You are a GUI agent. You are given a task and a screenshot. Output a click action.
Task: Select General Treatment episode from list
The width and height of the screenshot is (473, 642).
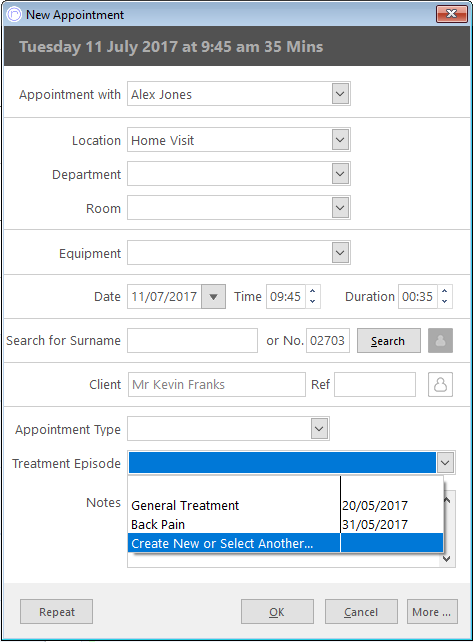coord(285,505)
